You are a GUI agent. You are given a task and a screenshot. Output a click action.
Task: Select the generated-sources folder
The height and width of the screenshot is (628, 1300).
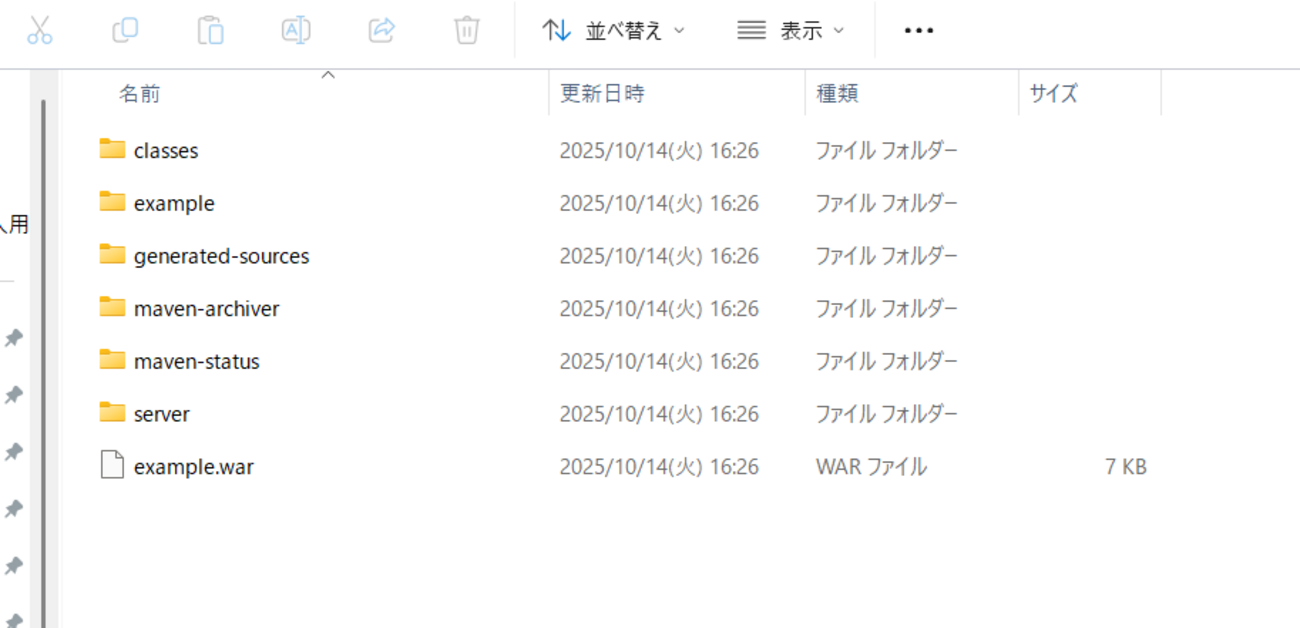point(204,256)
